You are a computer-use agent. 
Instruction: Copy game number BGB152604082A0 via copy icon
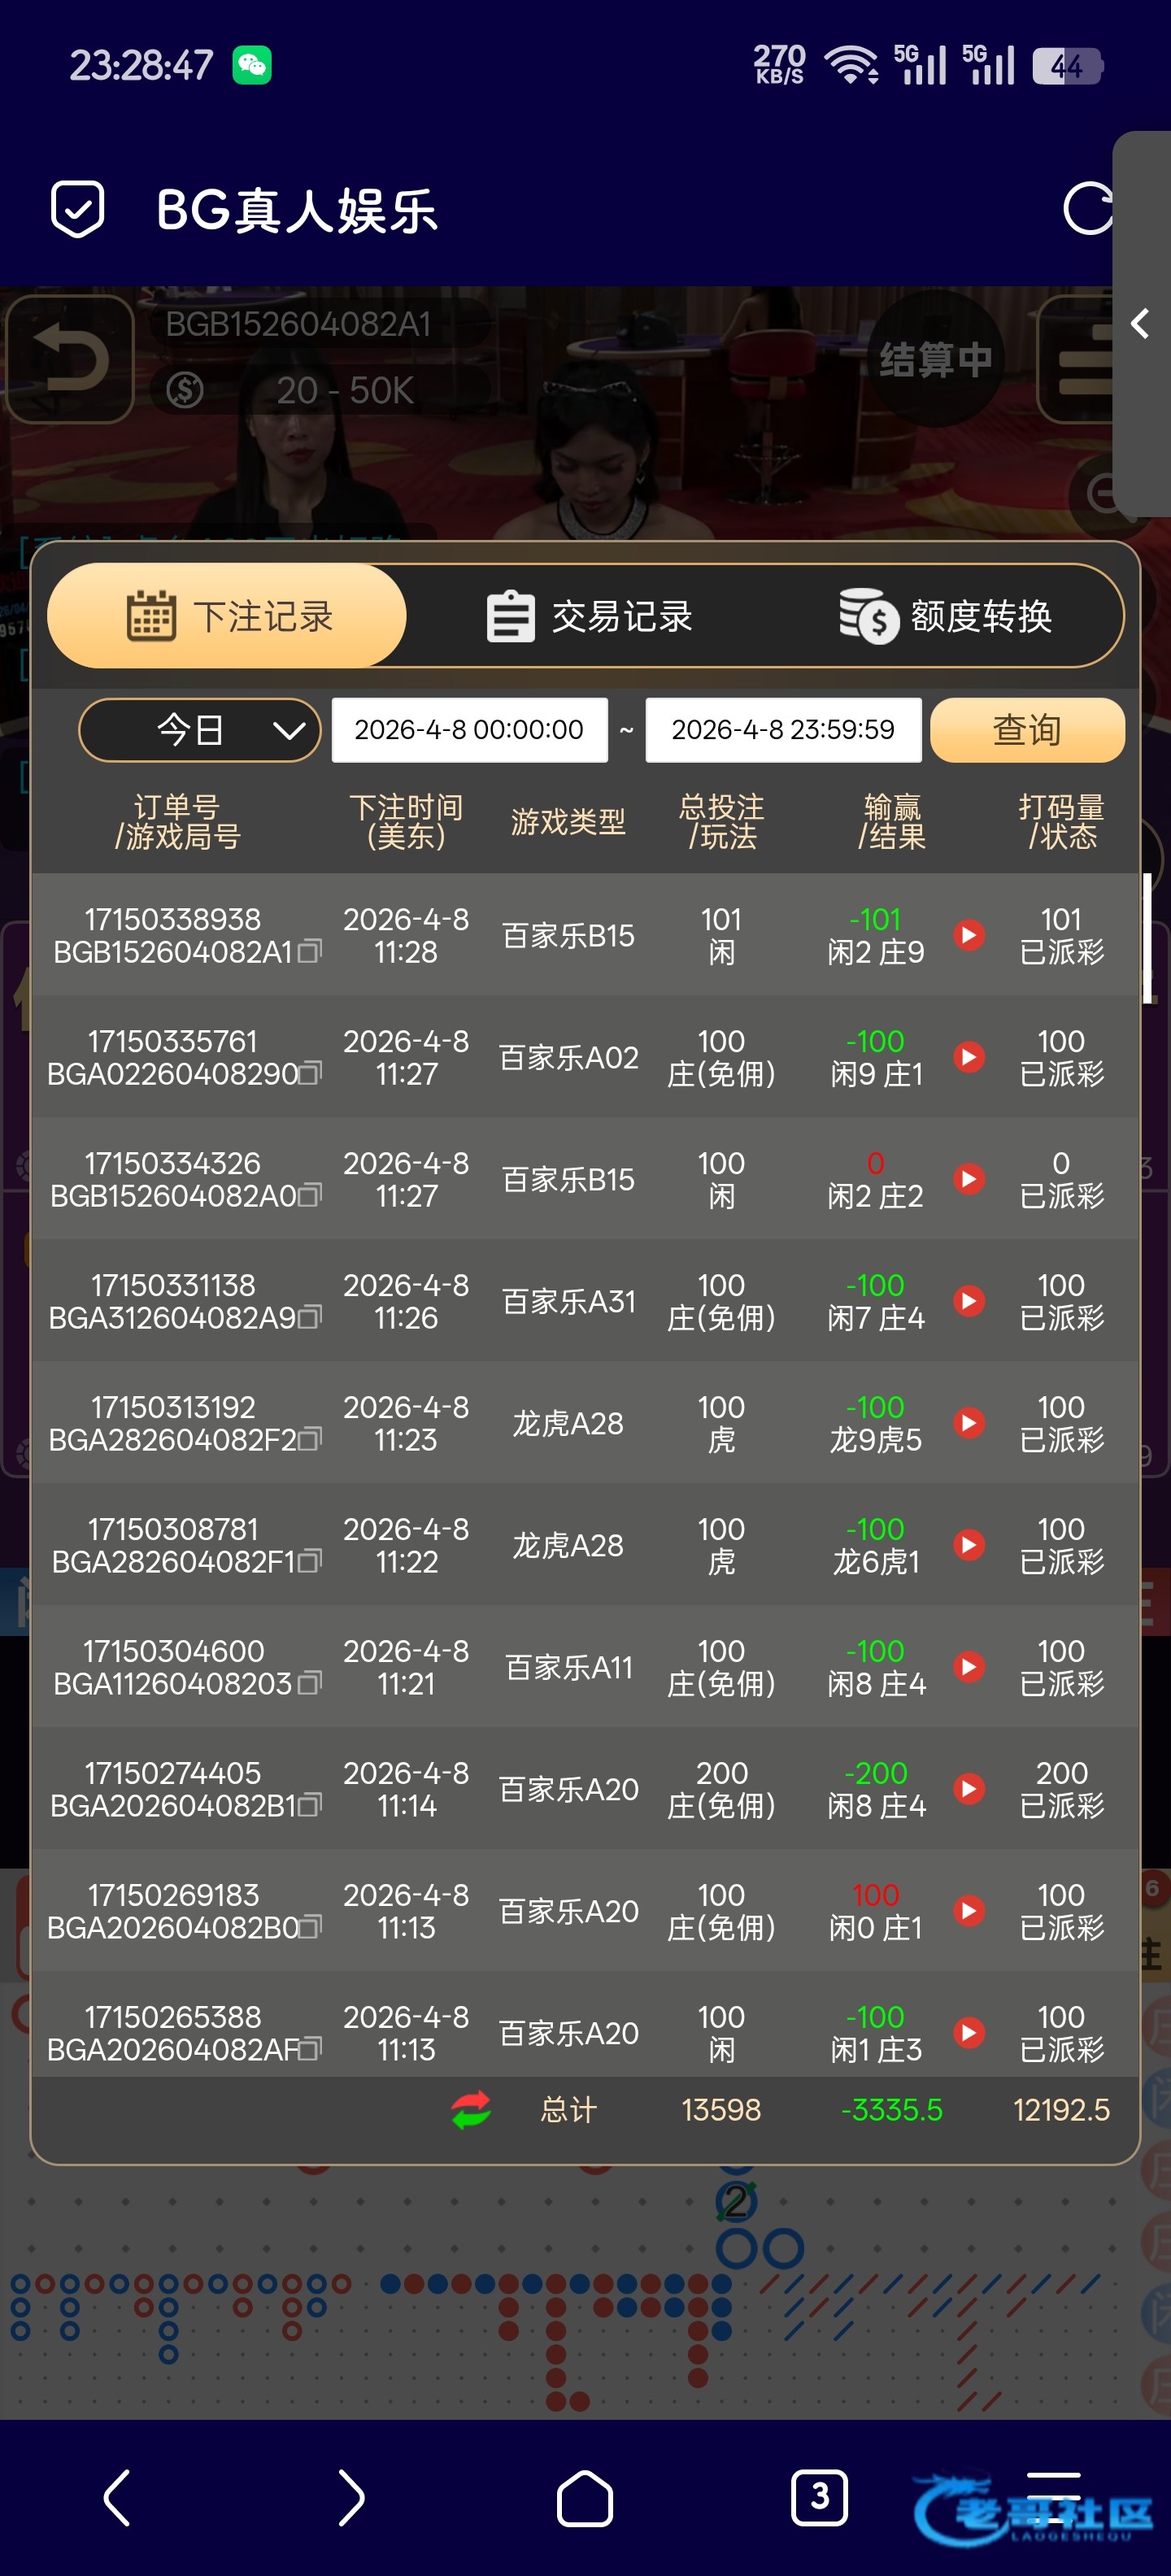(x=310, y=1196)
